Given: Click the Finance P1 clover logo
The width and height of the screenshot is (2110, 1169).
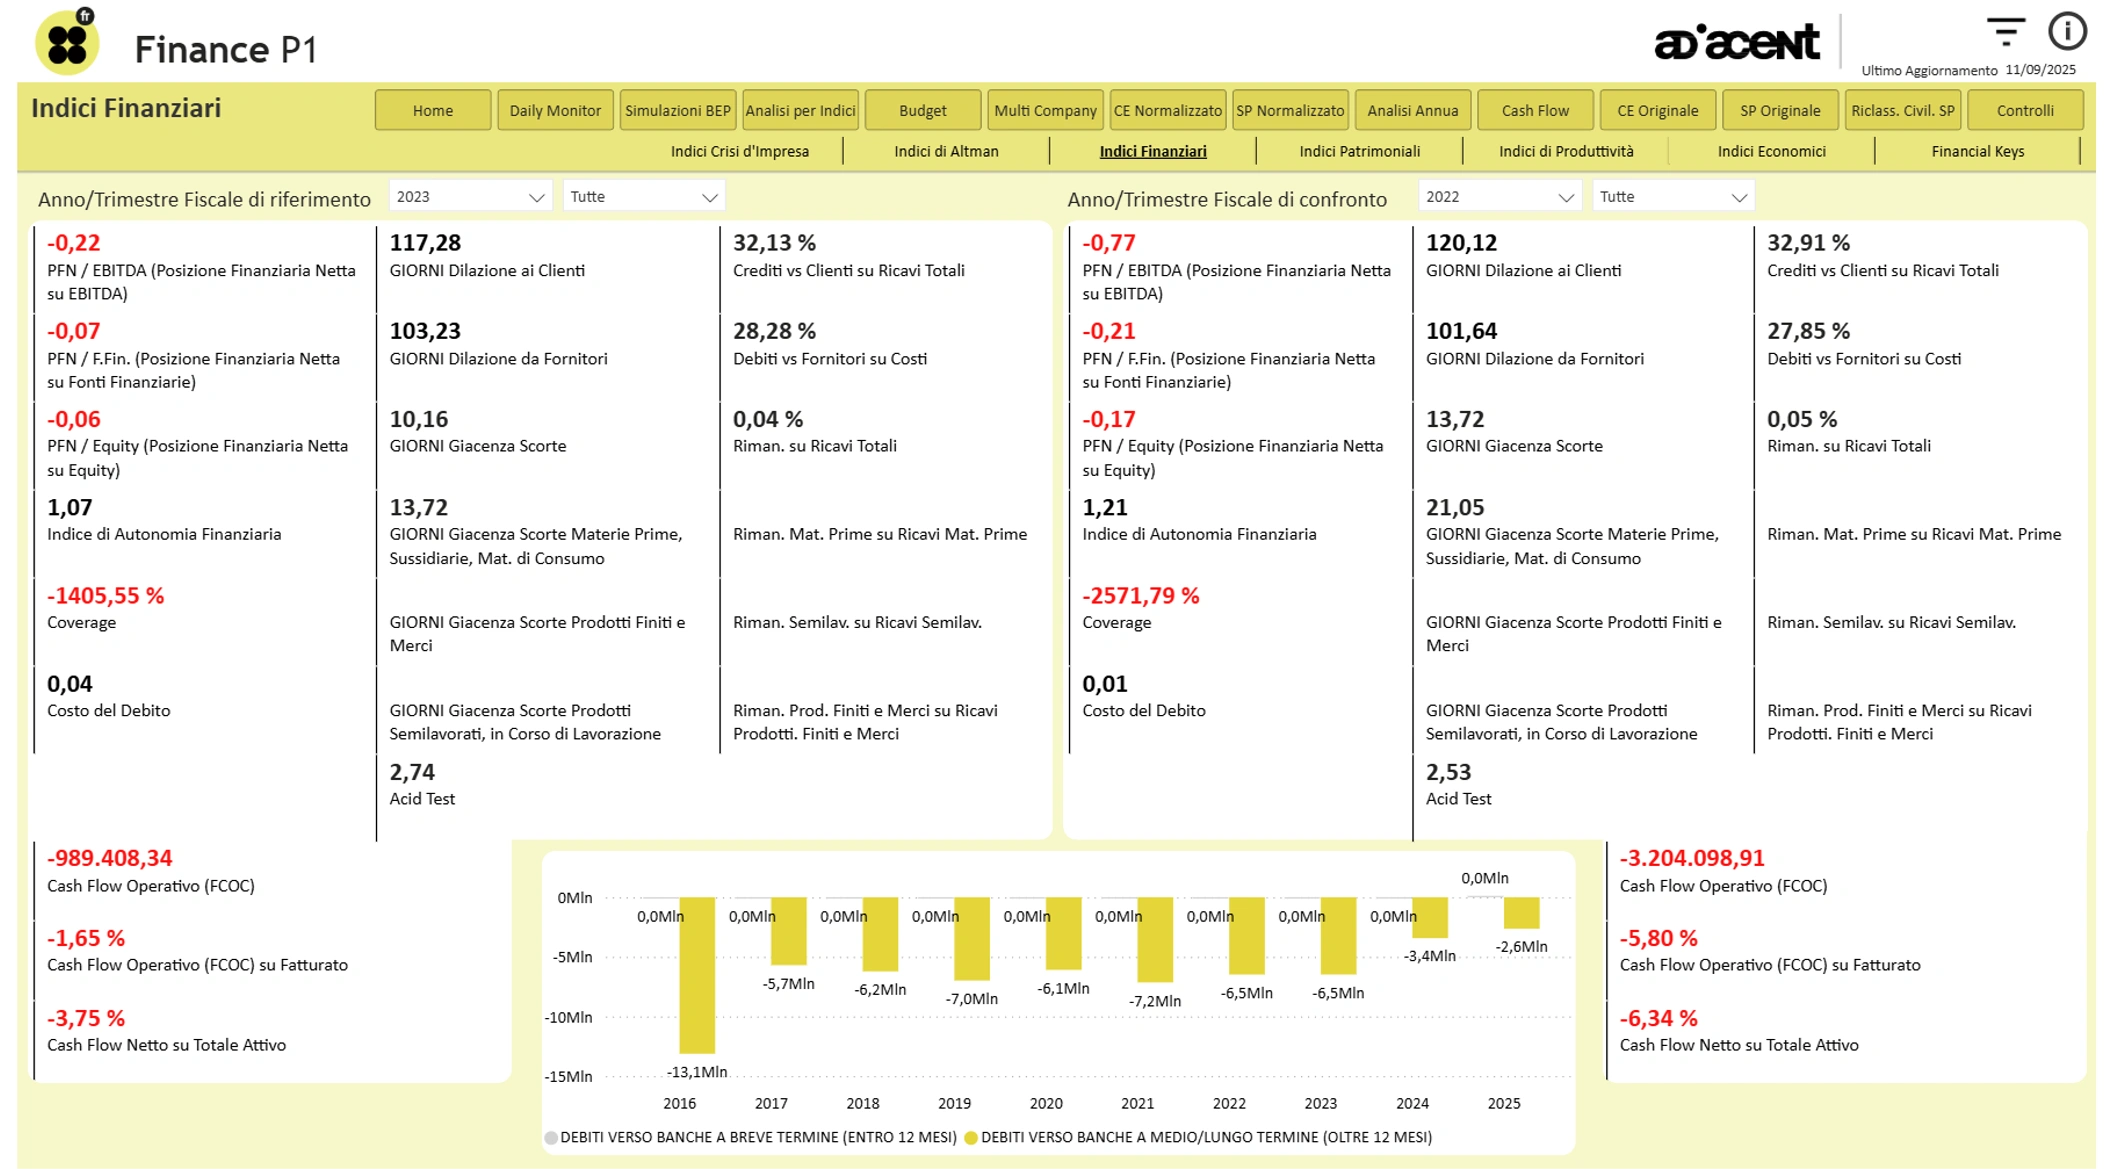Looking at the screenshot, I should tap(67, 43).
